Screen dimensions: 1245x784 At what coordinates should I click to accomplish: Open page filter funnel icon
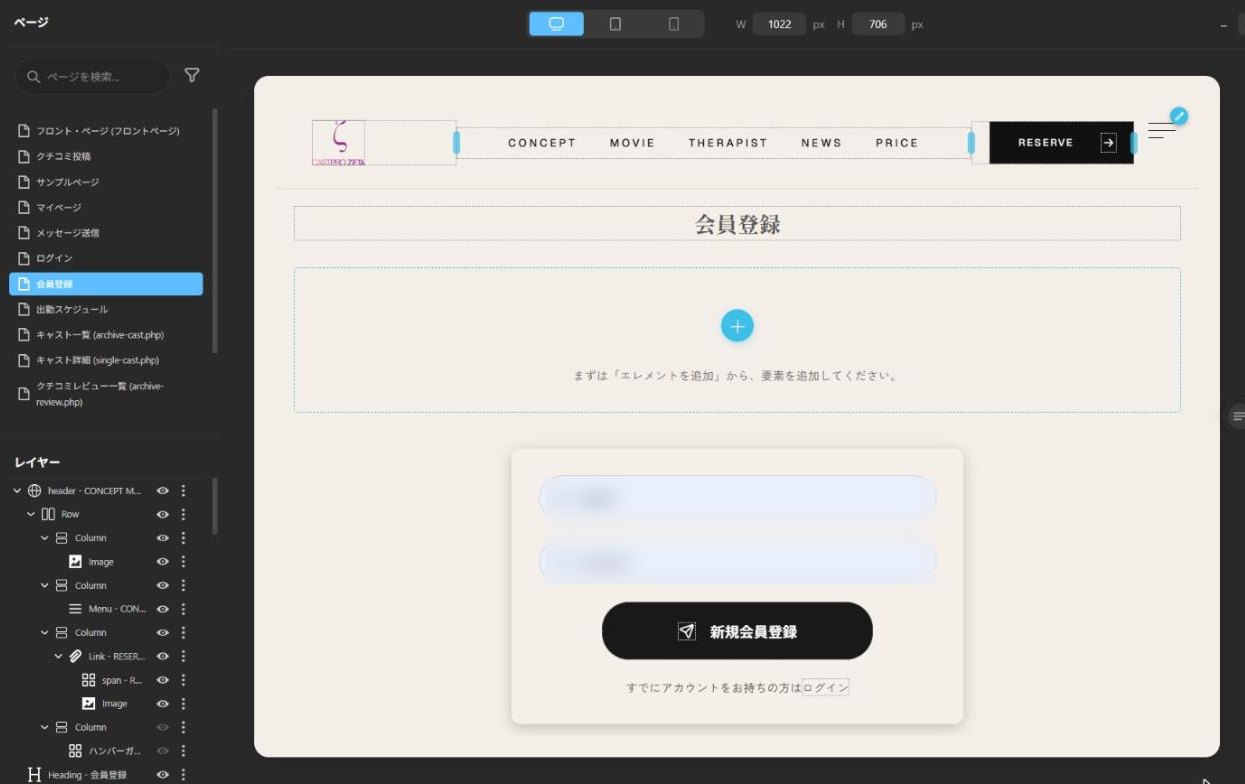click(192, 76)
